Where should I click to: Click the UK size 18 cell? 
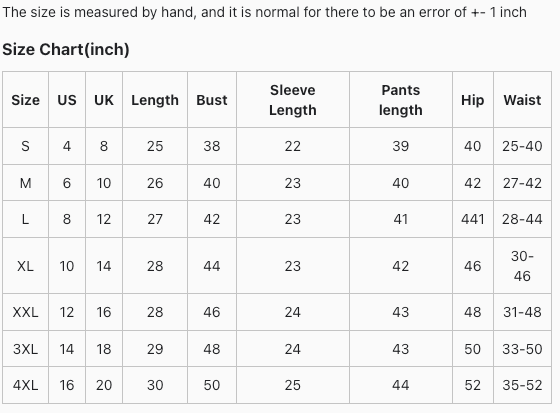tap(104, 349)
